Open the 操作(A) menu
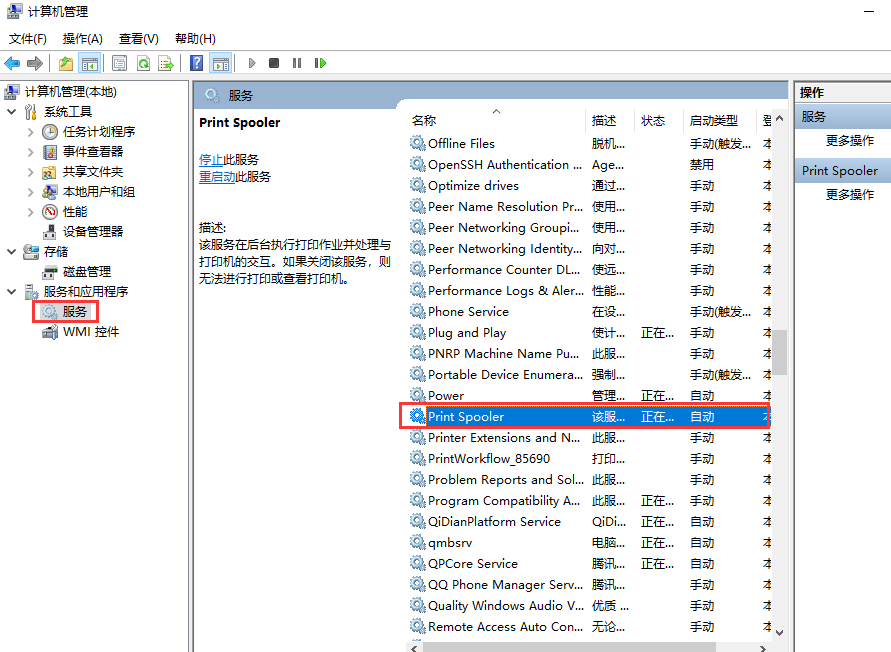 coord(82,39)
